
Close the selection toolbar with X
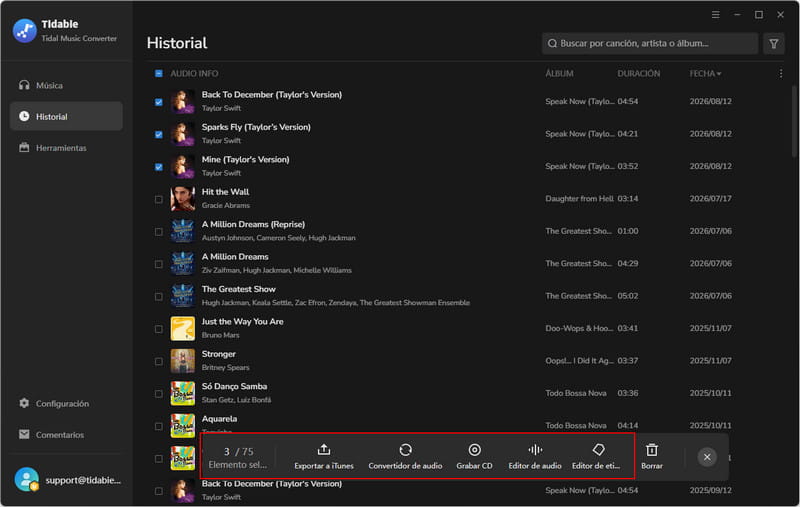coord(707,457)
